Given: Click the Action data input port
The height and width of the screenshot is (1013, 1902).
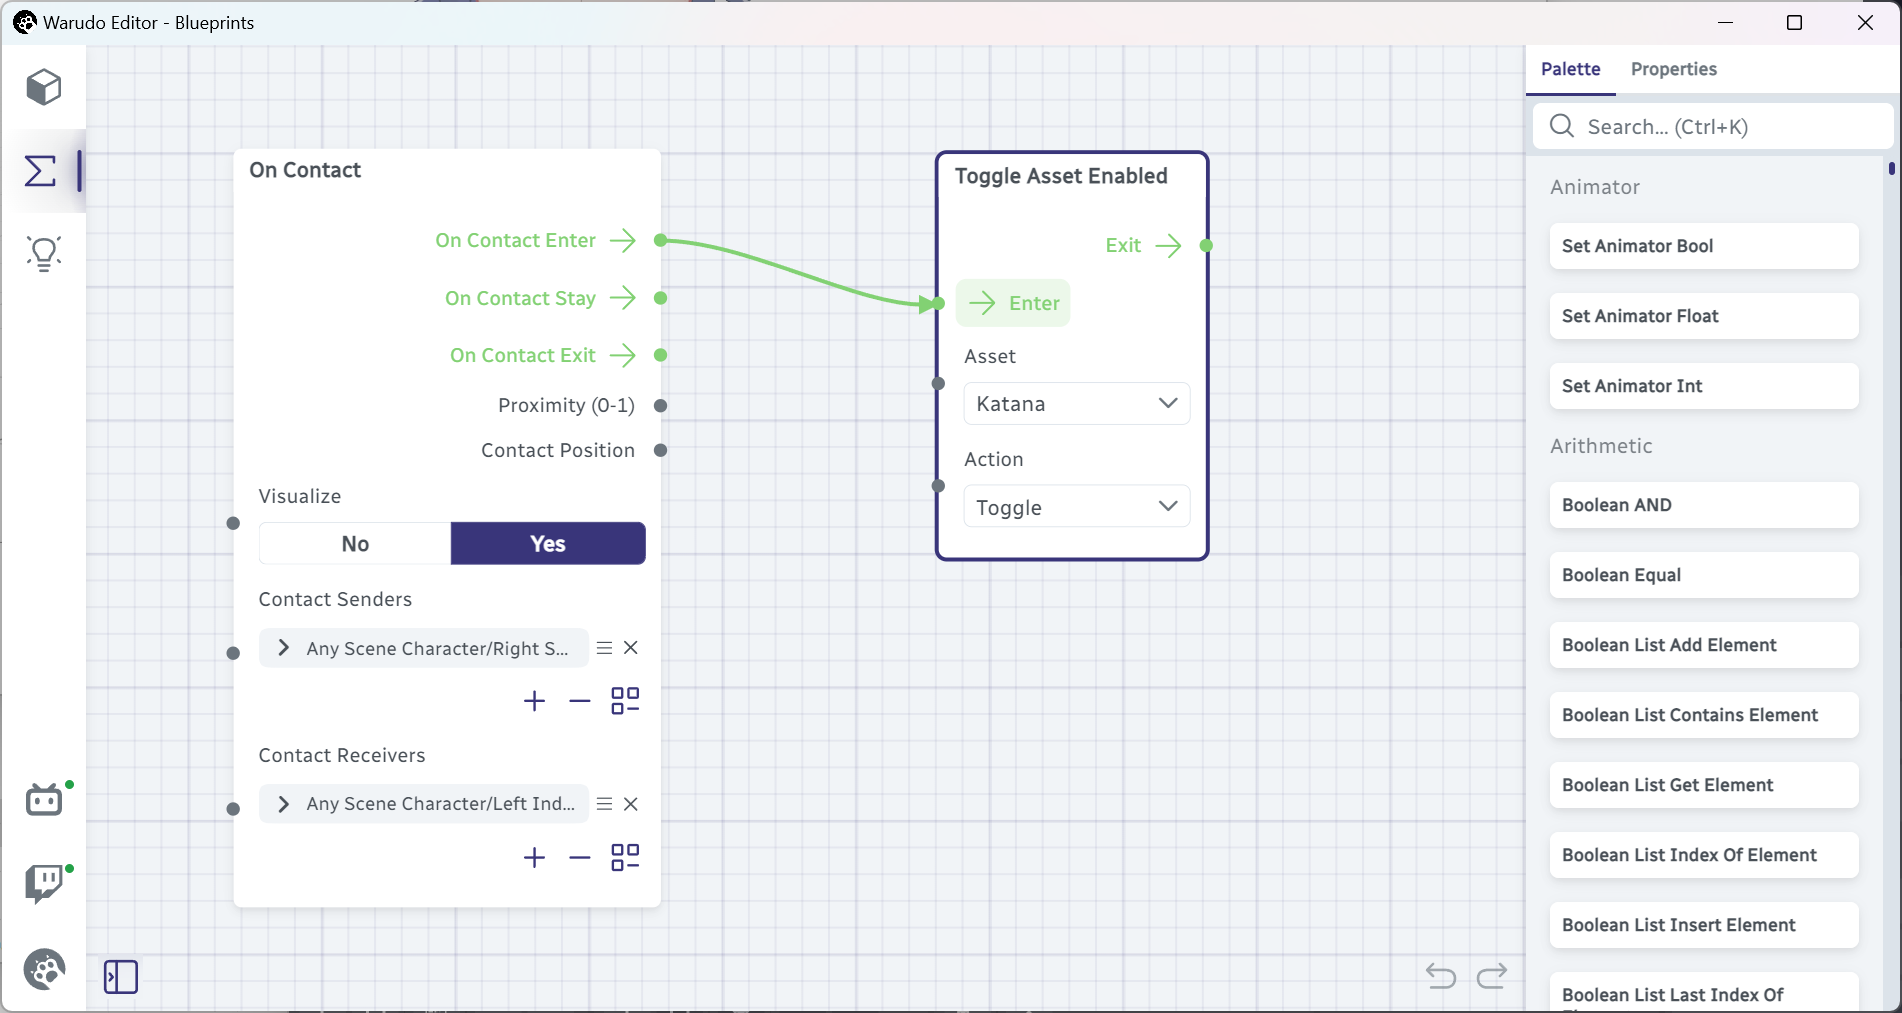Looking at the screenshot, I should (x=938, y=486).
